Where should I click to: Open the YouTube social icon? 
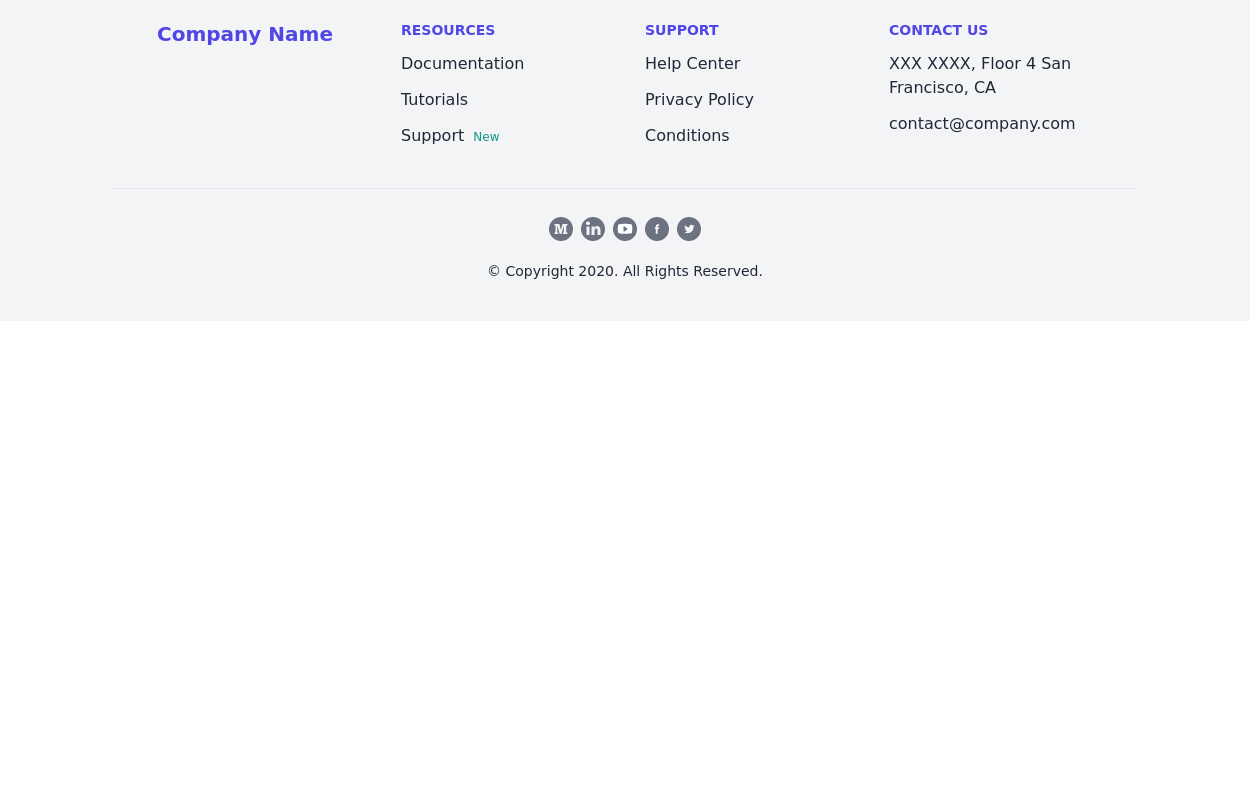[x=625, y=229]
